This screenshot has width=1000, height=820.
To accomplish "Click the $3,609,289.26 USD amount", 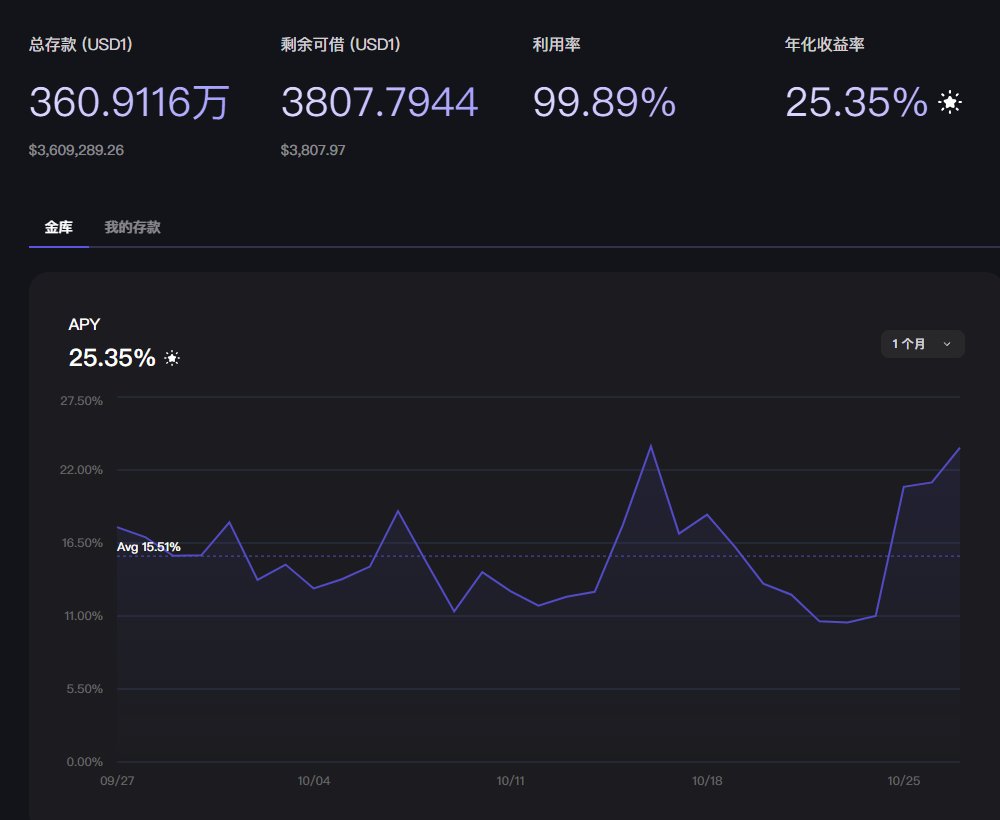I will tap(76, 150).
